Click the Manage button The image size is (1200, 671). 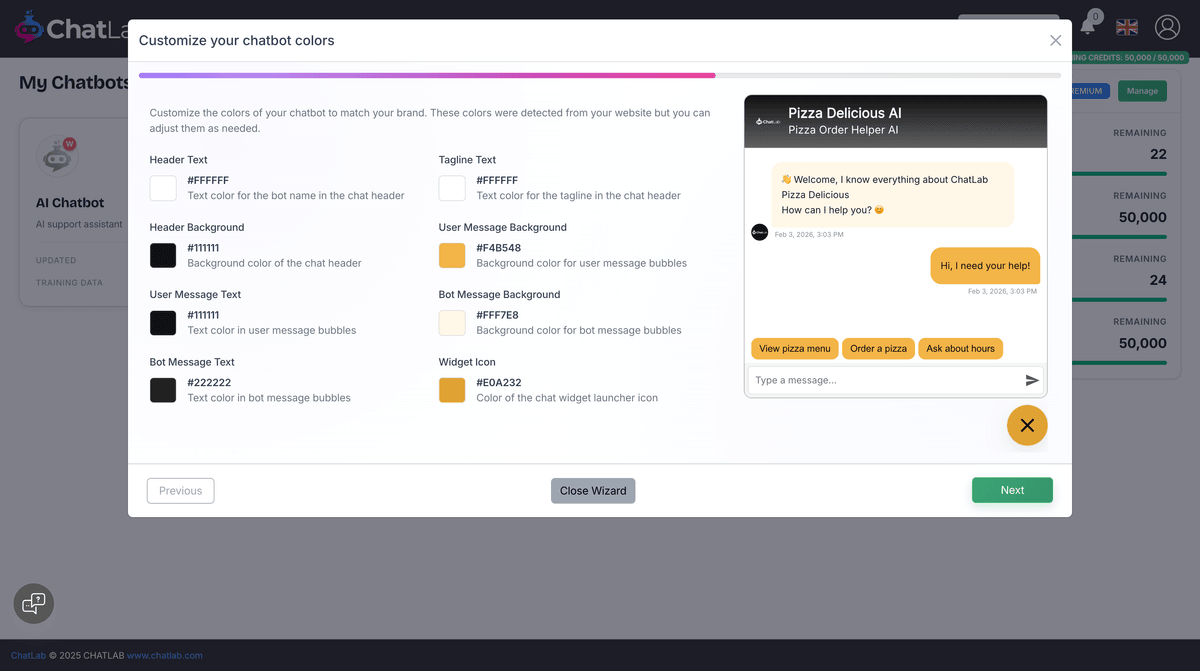1142,90
